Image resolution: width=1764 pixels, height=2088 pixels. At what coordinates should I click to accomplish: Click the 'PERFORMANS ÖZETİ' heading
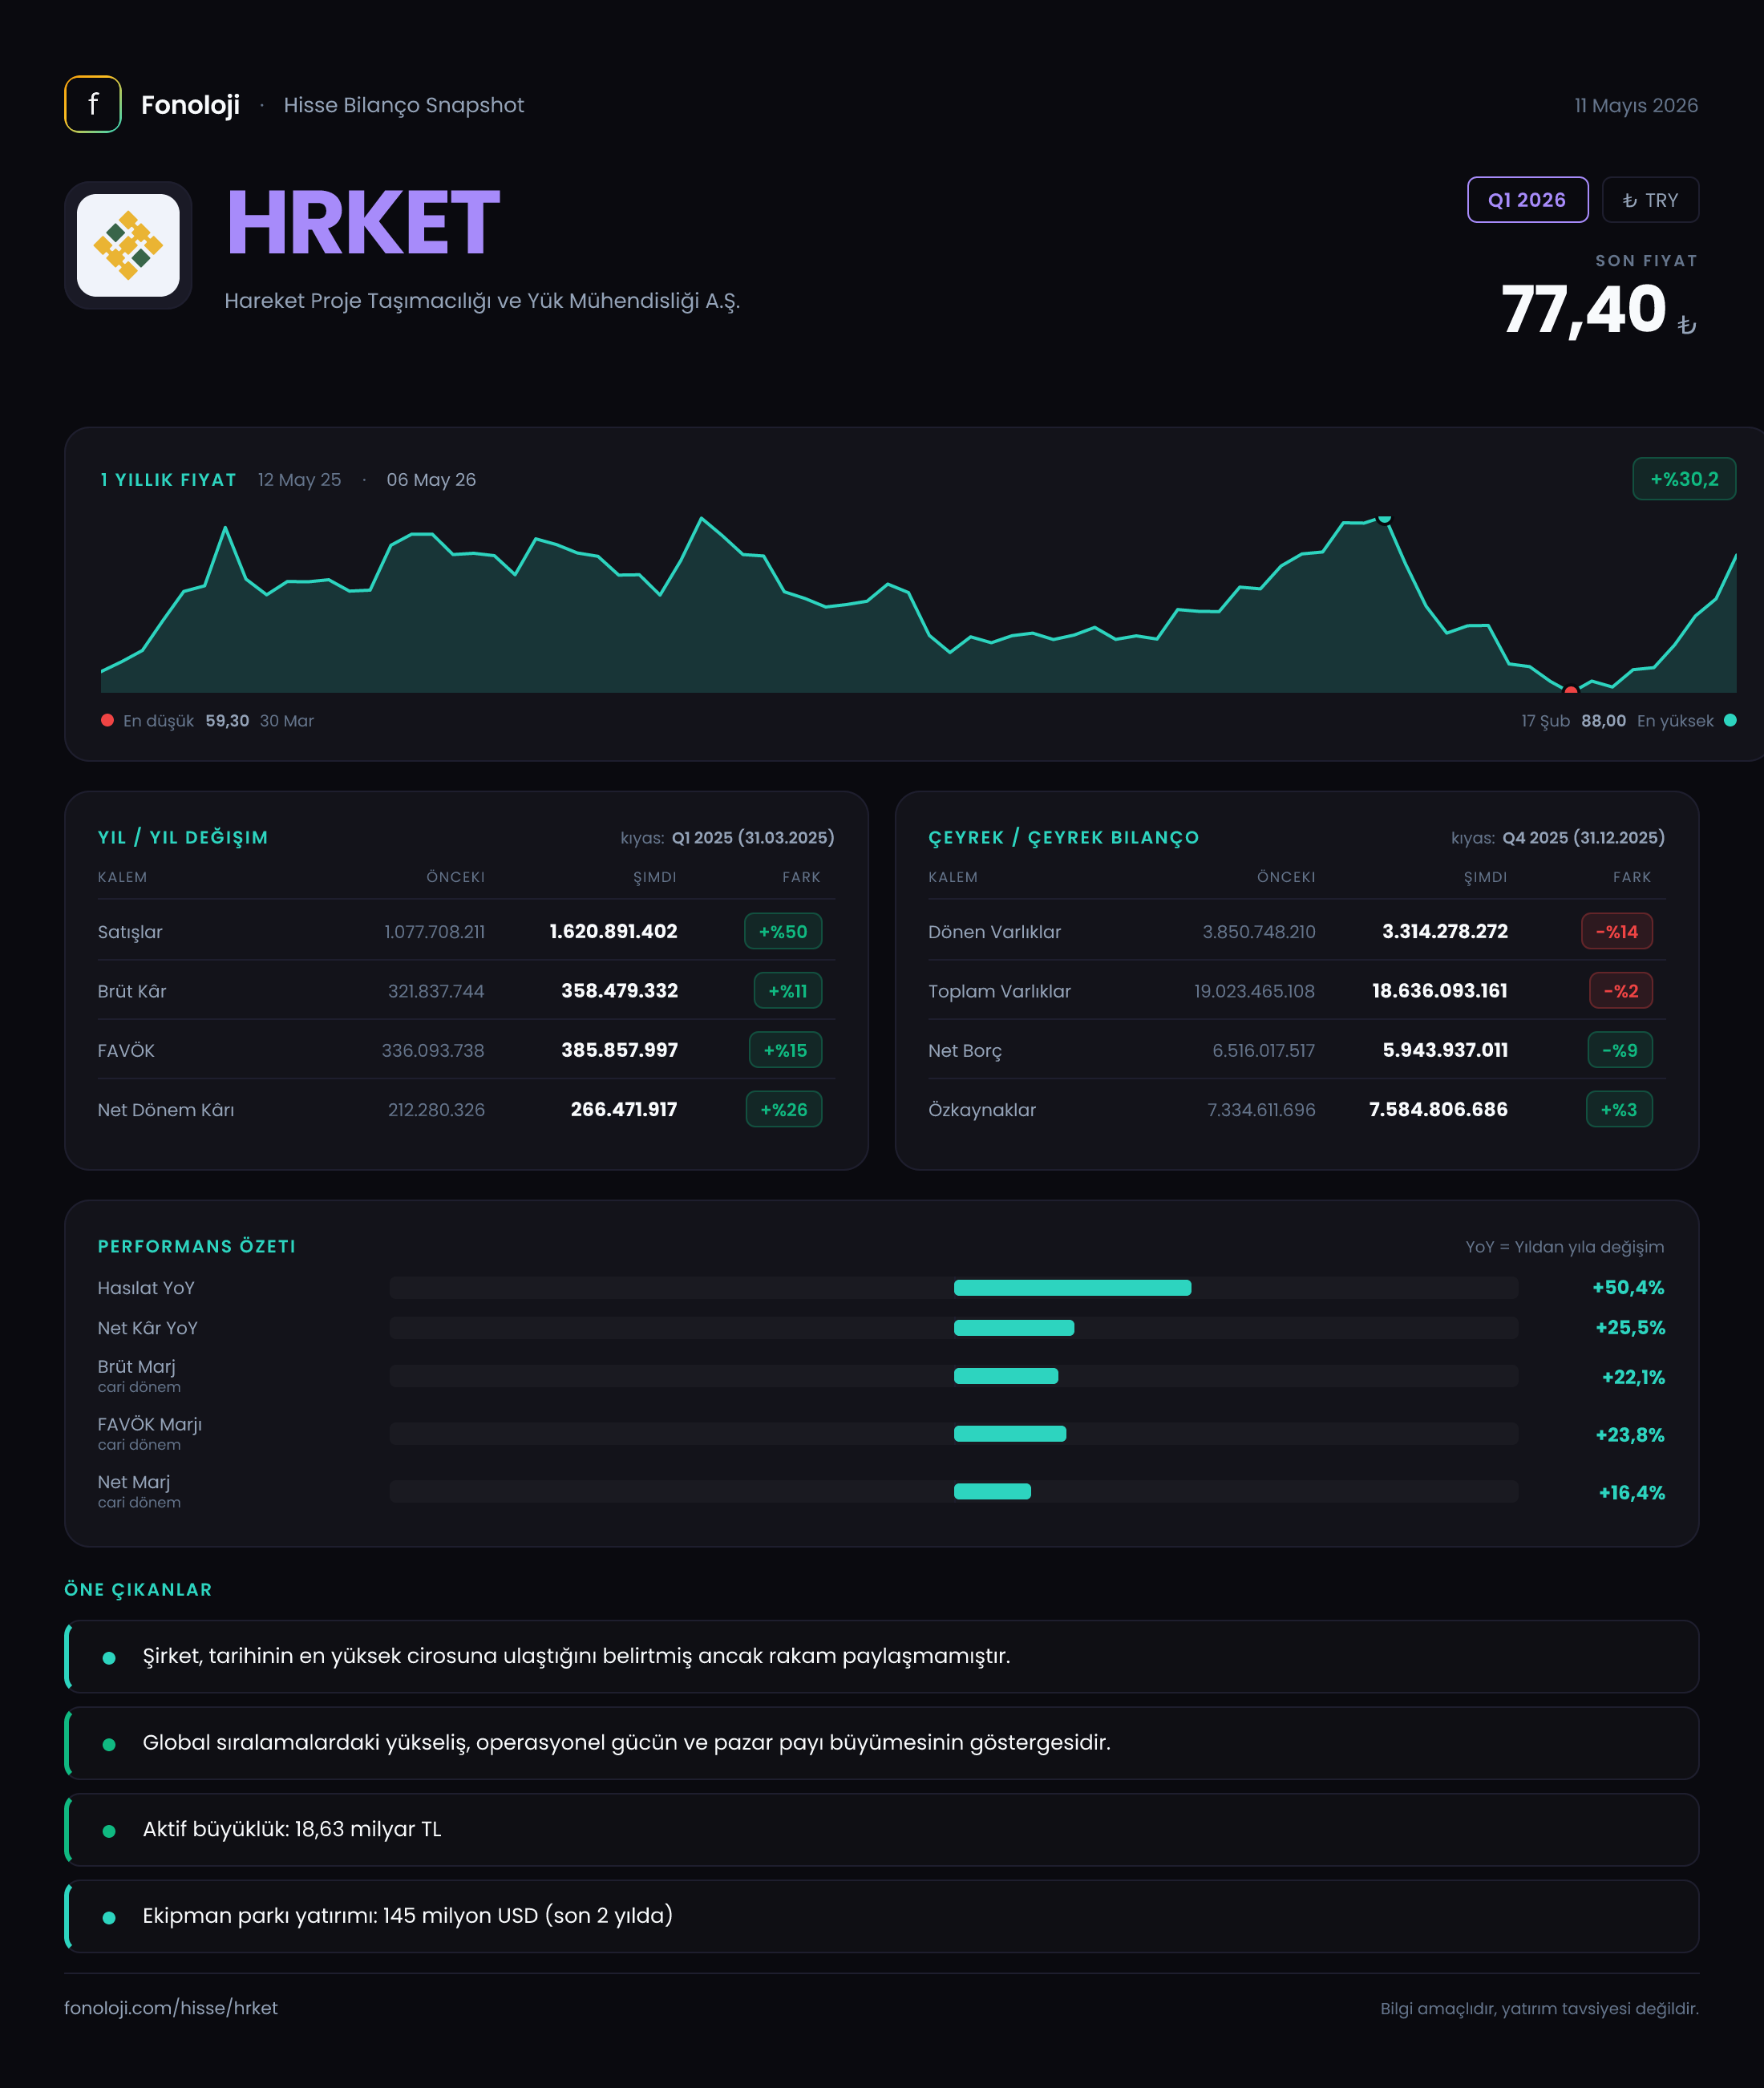(197, 1246)
